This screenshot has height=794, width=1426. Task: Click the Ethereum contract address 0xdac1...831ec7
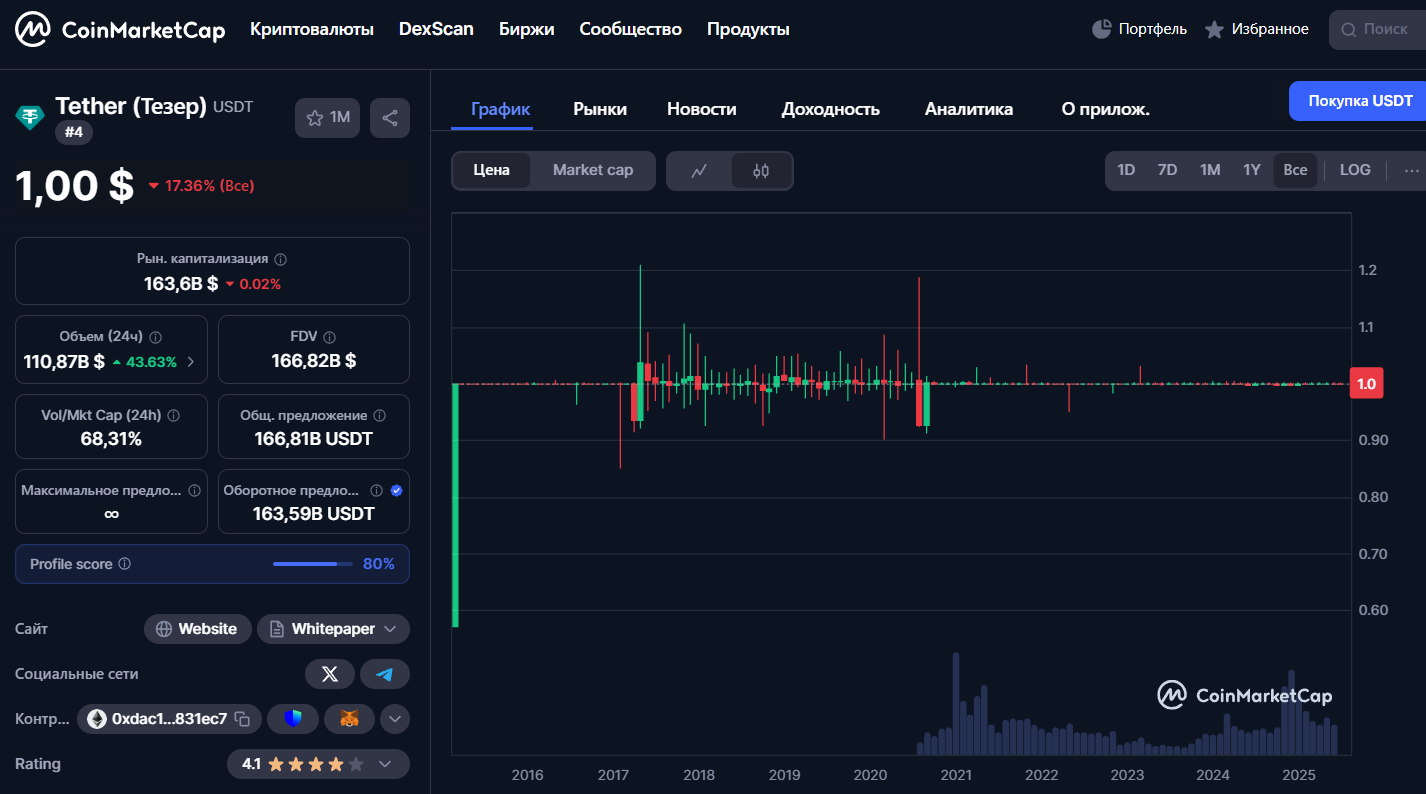(169, 719)
